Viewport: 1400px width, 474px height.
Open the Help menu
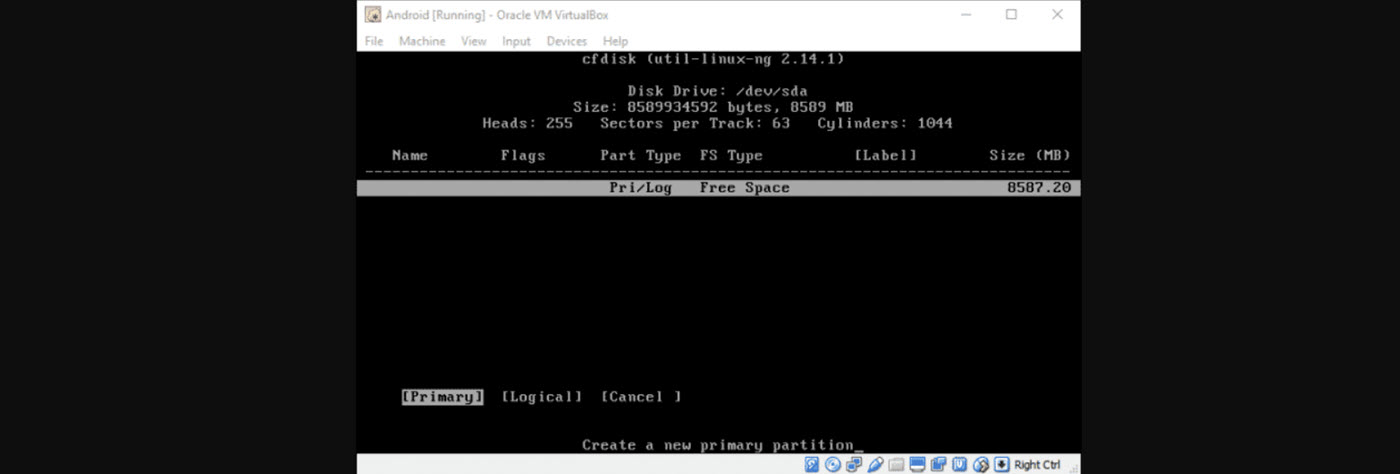(x=615, y=41)
